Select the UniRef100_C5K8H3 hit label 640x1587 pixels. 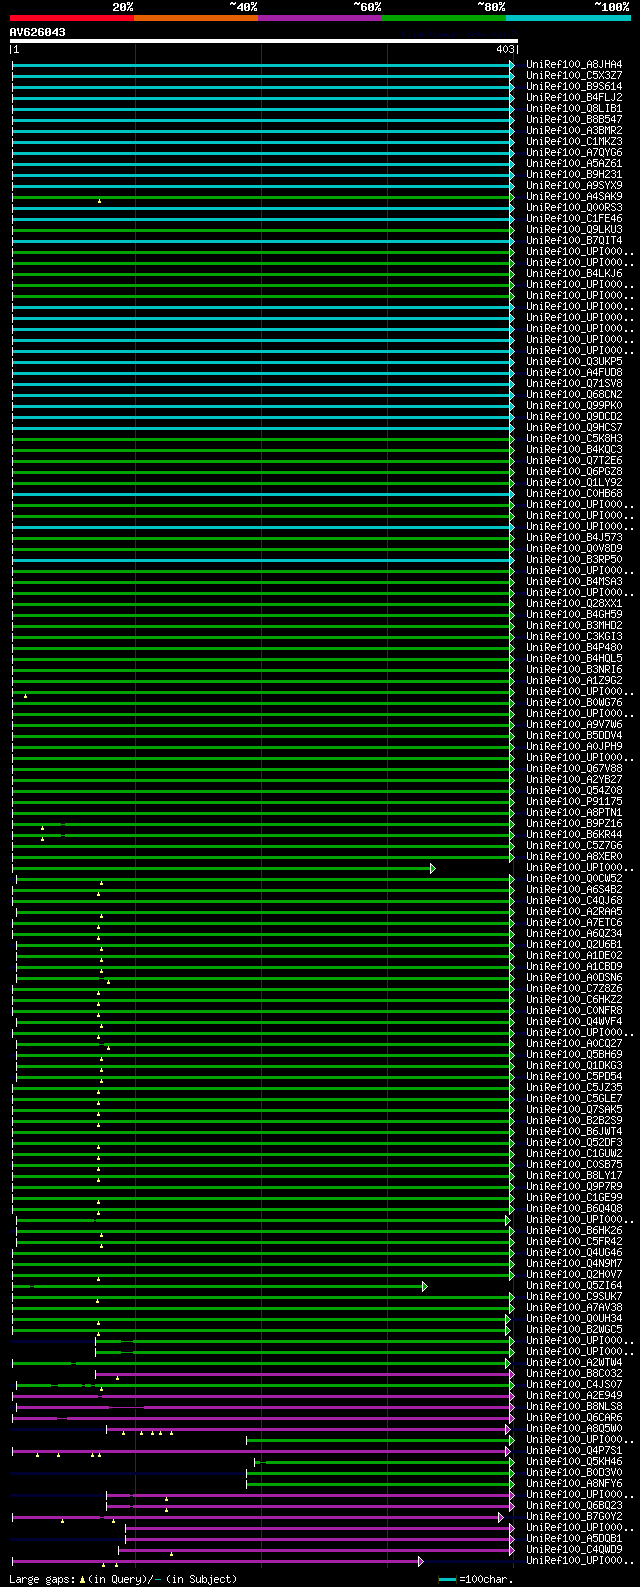574,439
